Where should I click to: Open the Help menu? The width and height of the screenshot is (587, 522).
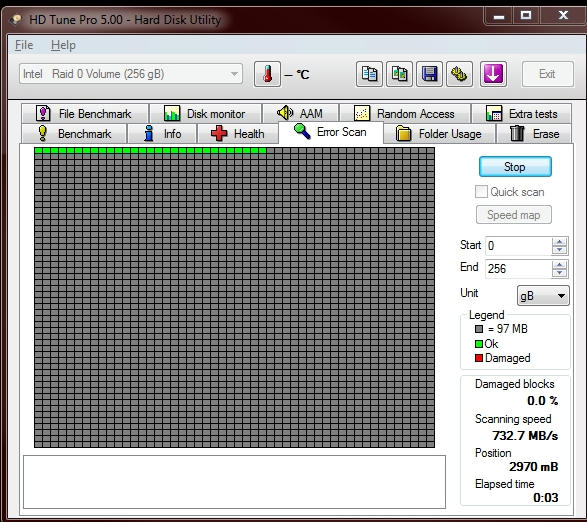click(x=63, y=45)
